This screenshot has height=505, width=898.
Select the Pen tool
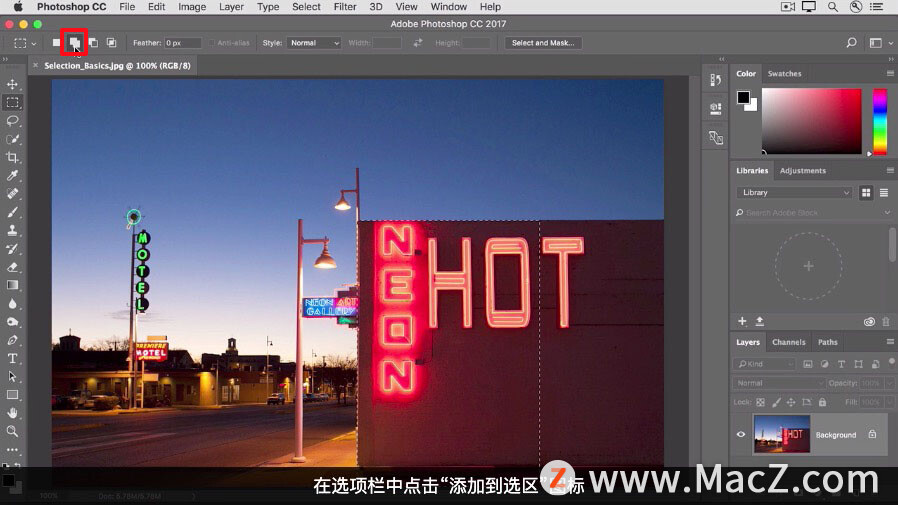coord(12,340)
